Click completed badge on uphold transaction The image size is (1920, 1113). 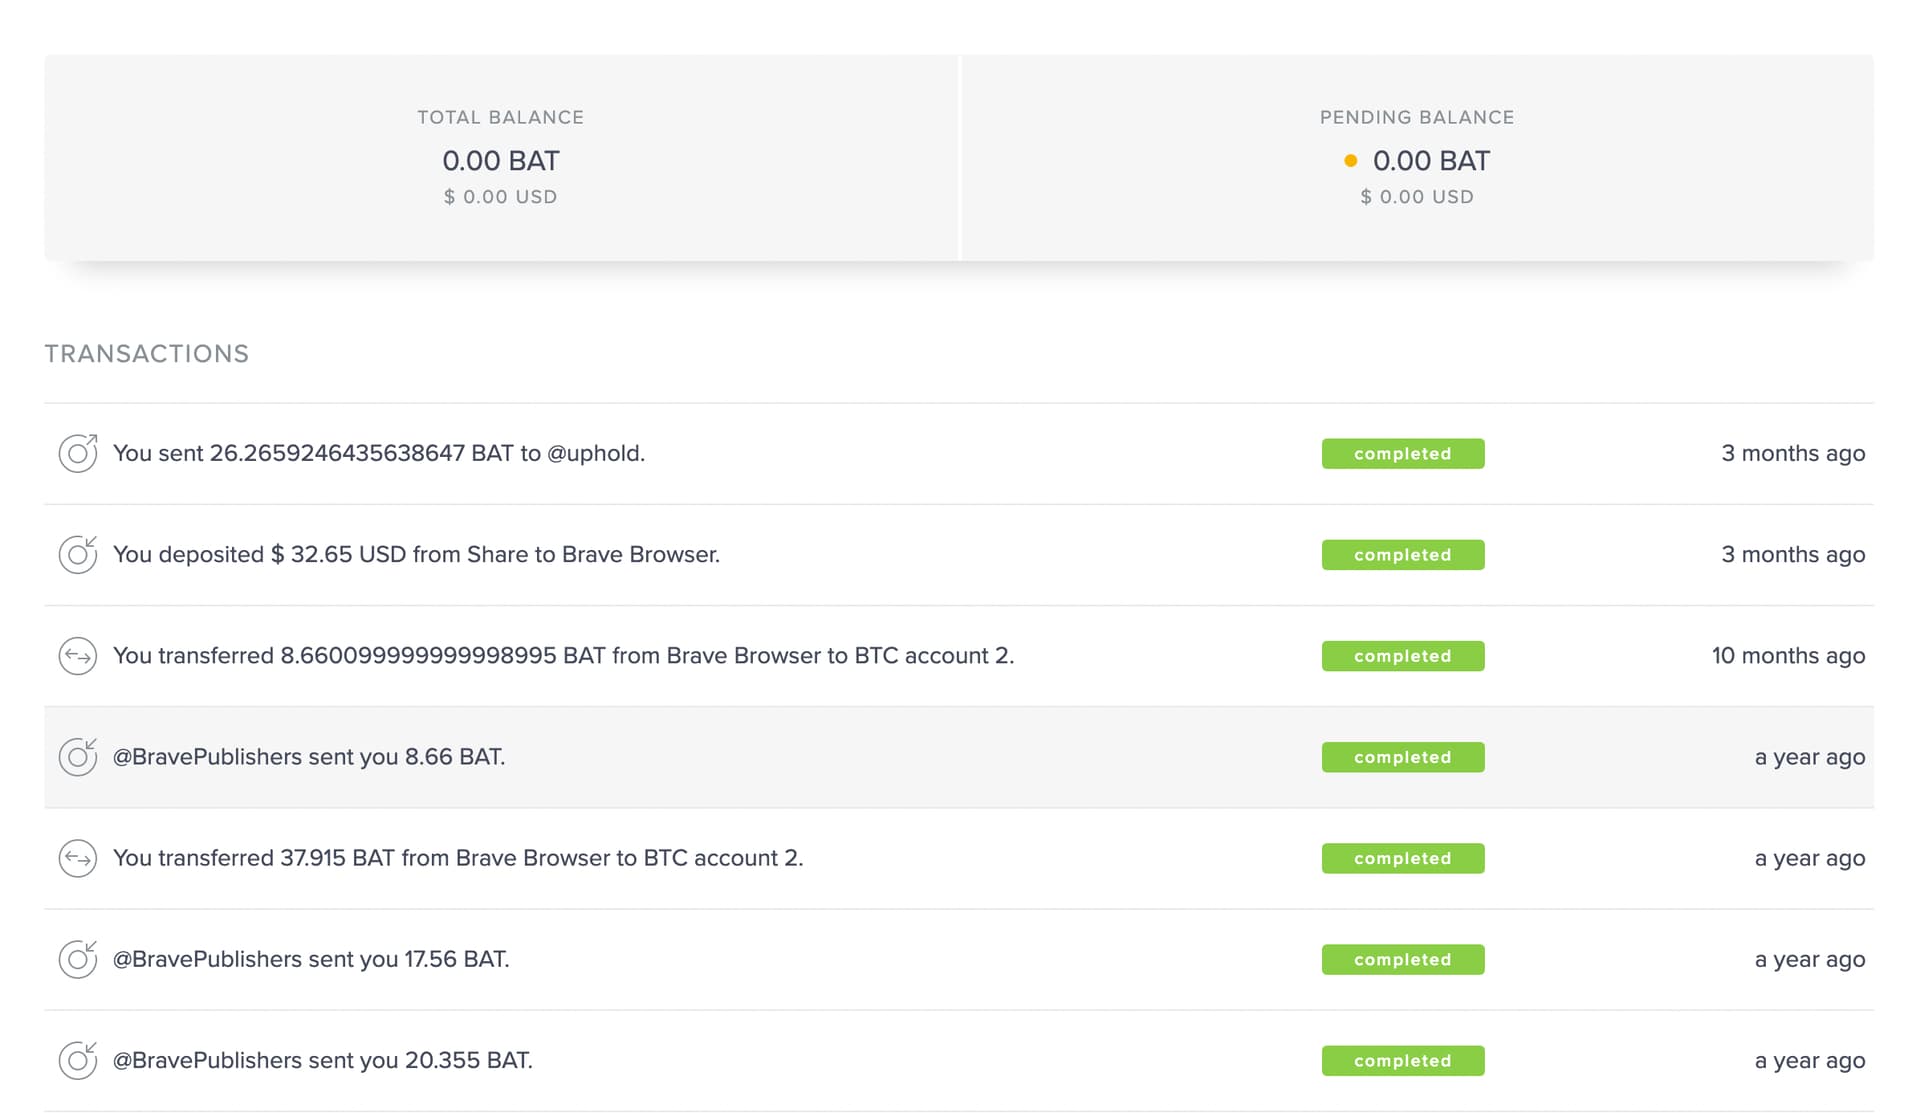click(1402, 453)
